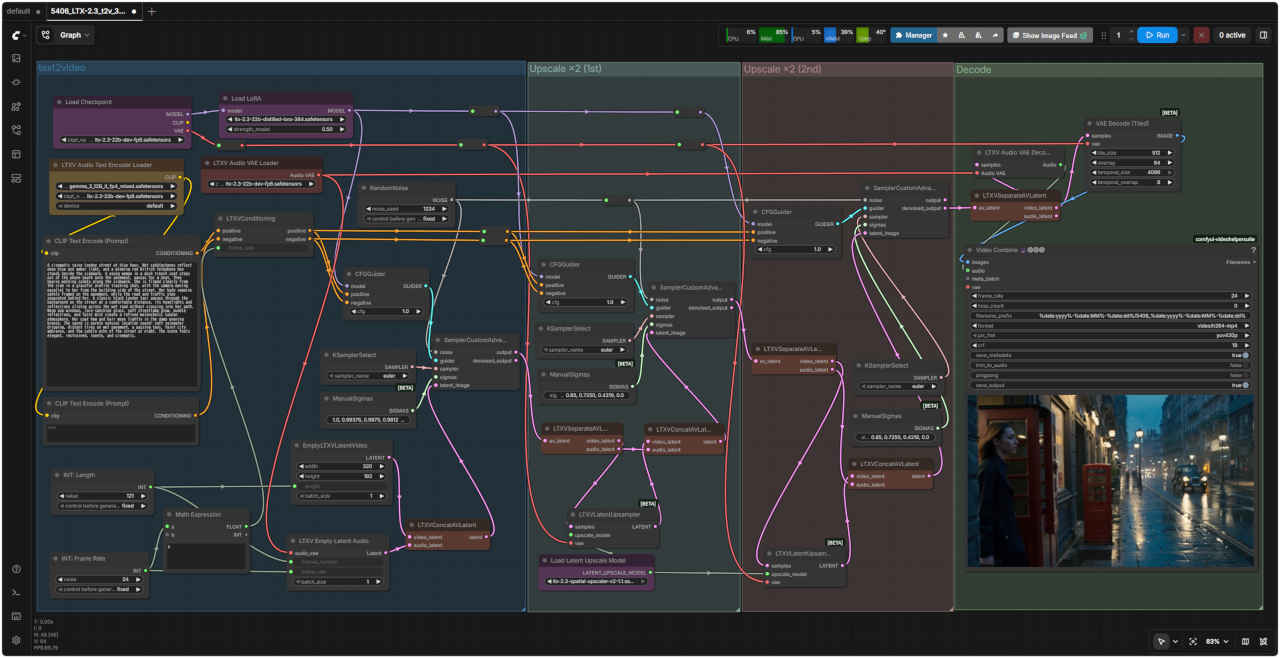This screenshot has width=1280, height=658.
Task: Open the Graph dropdown
Action: (75, 35)
